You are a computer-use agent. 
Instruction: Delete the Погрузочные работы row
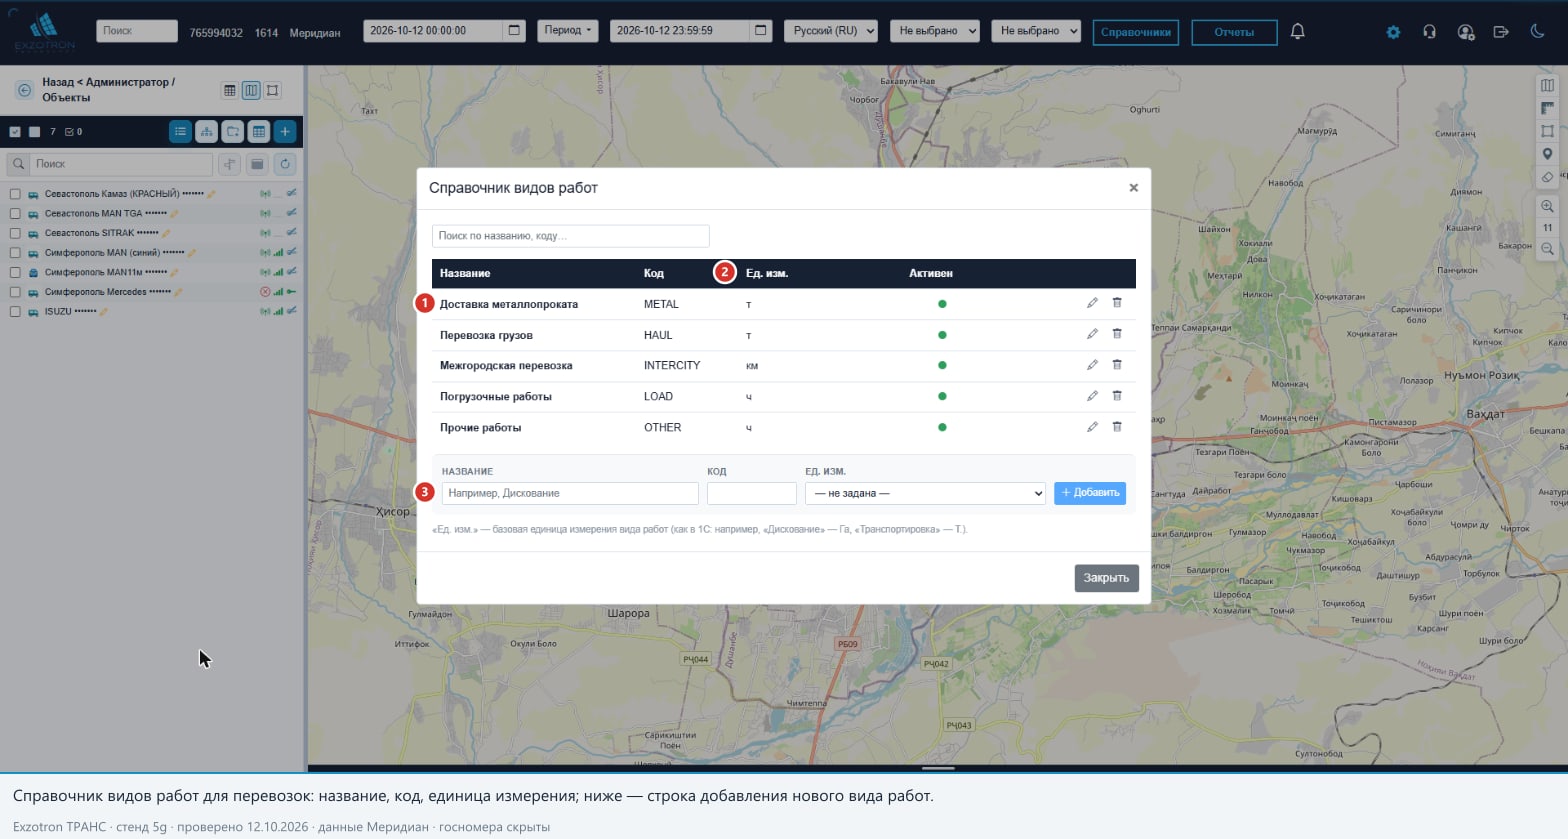1117,396
